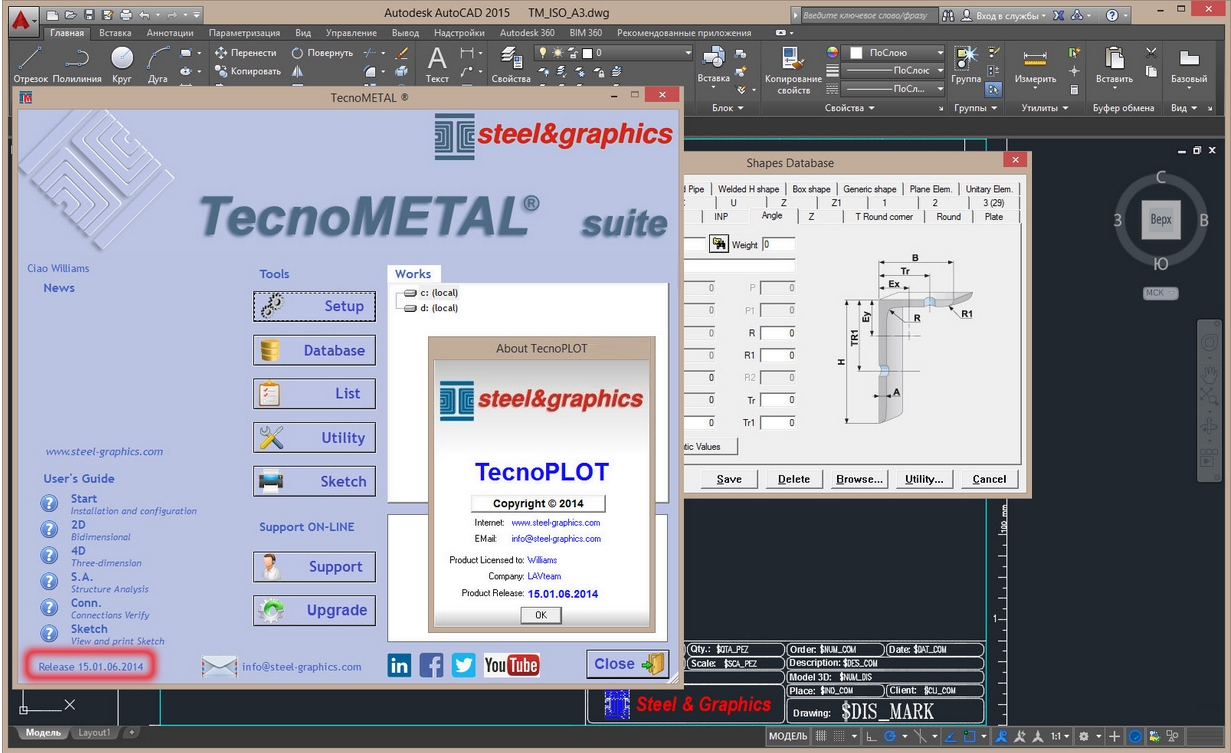
Task: Select the Дуга arc tool
Action: pyautogui.click(x=158, y=64)
